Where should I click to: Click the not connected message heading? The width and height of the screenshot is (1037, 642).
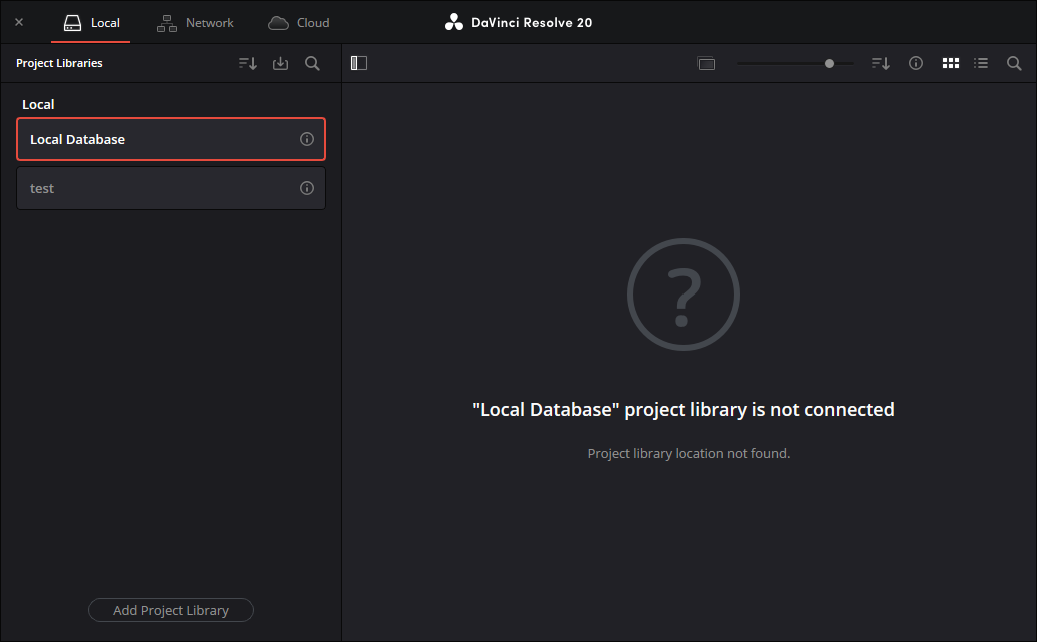[x=683, y=409]
